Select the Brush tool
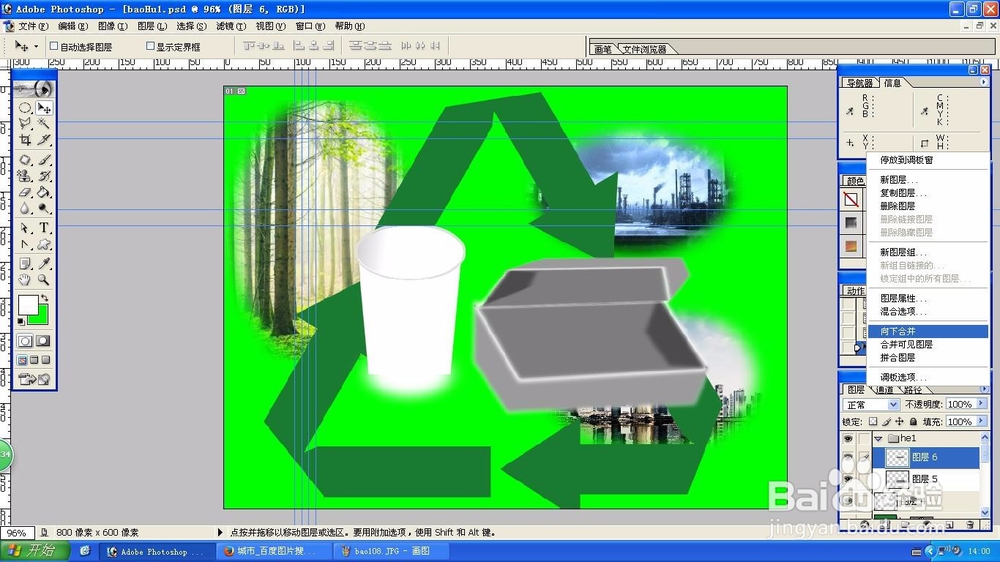1000x562 pixels. 43,159
